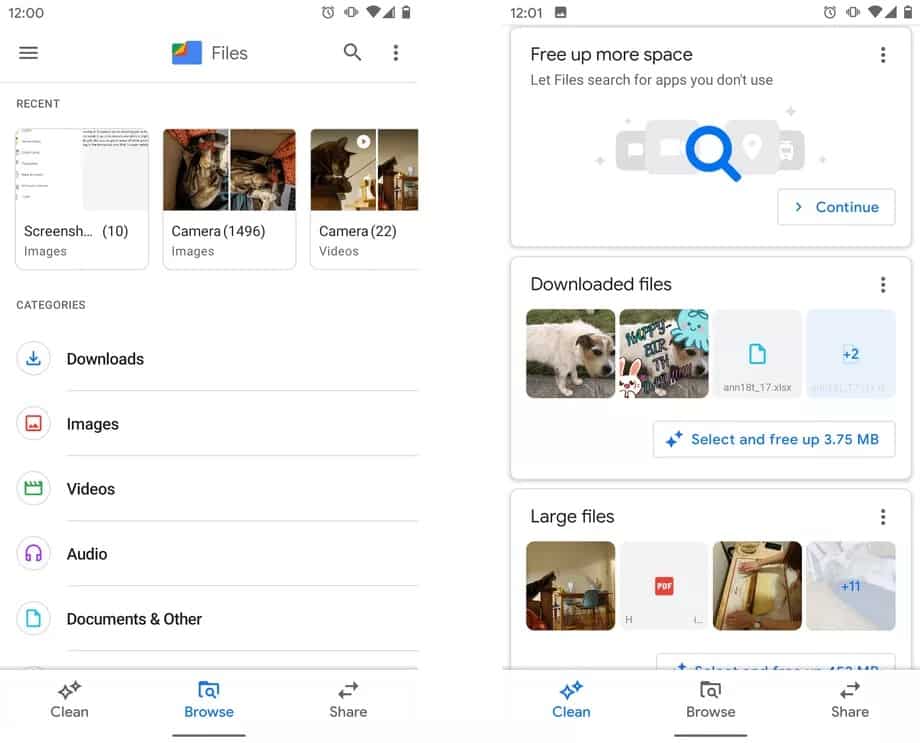Image resolution: width=920 pixels, height=743 pixels.
Task: Open the hamburger navigation menu
Action: pos(28,53)
